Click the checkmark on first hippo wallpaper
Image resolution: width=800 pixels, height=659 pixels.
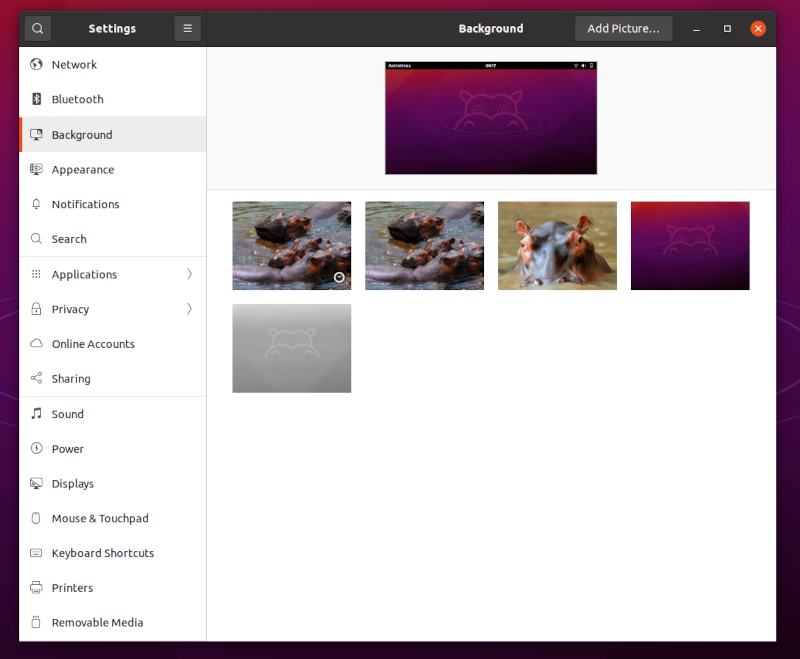tap(339, 277)
